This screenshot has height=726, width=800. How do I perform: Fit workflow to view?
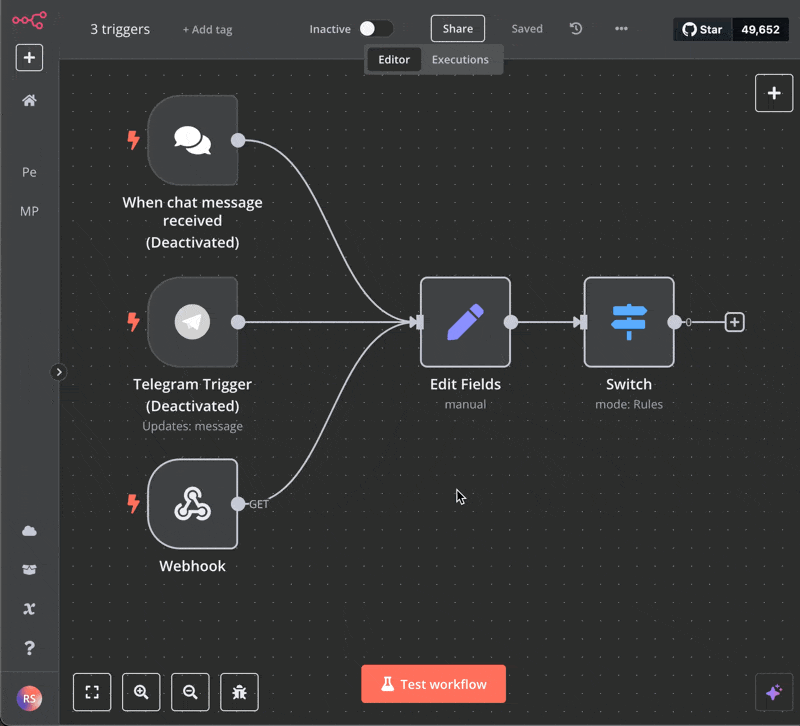[92, 691]
